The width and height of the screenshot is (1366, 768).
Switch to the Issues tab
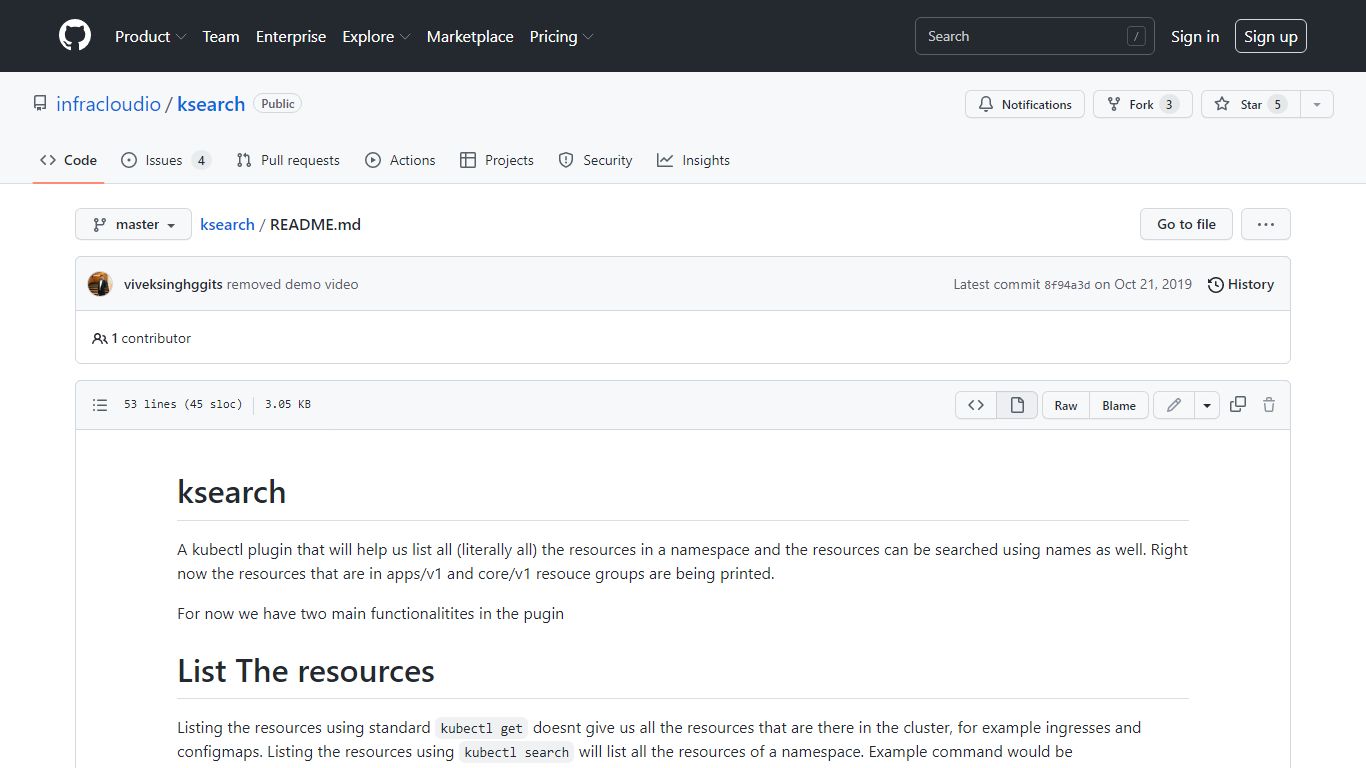point(166,160)
